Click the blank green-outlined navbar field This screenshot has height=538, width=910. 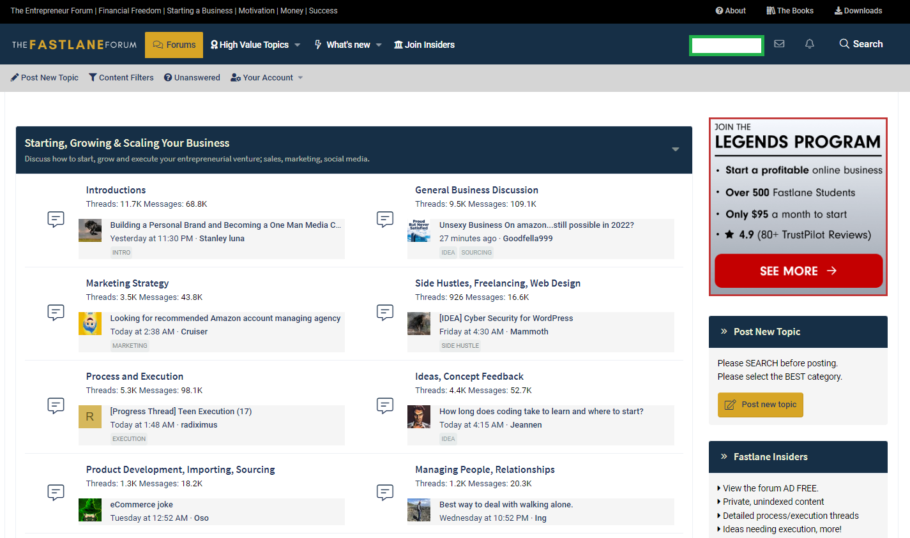tap(727, 45)
